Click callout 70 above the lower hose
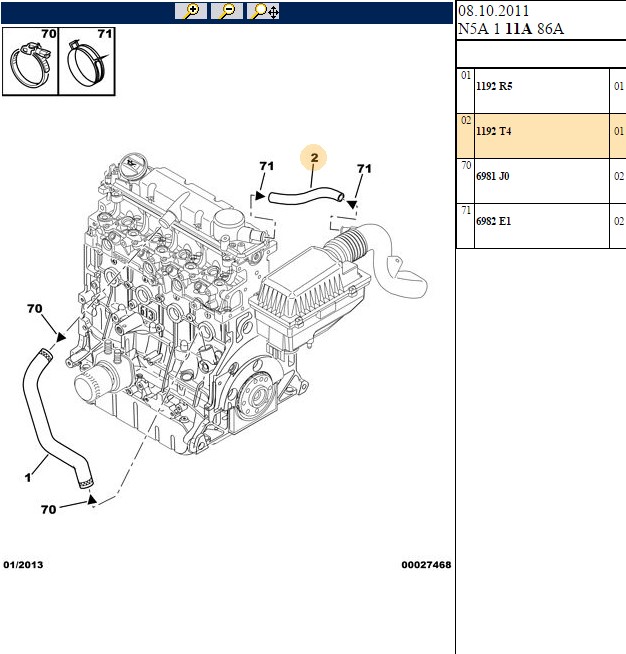This screenshot has height=654, width=626. coord(35,309)
